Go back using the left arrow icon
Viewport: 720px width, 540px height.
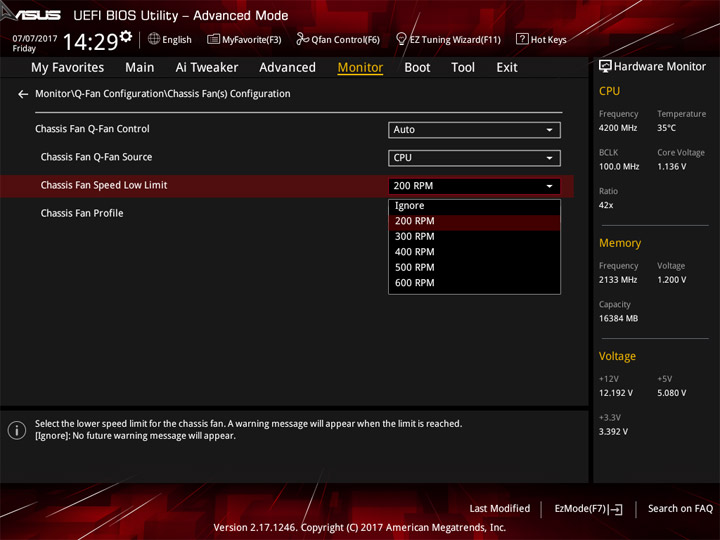pos(23,94)
